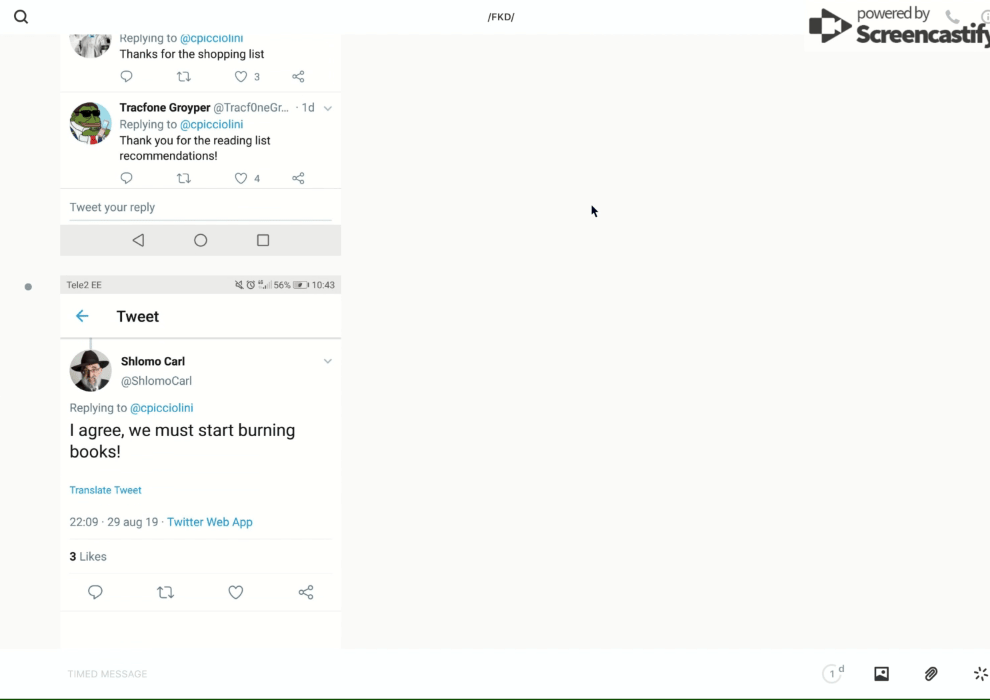990x700 pixels.
Task: Retweet the Shlomo Carl tweet
Action: click(x=166, y=592)
